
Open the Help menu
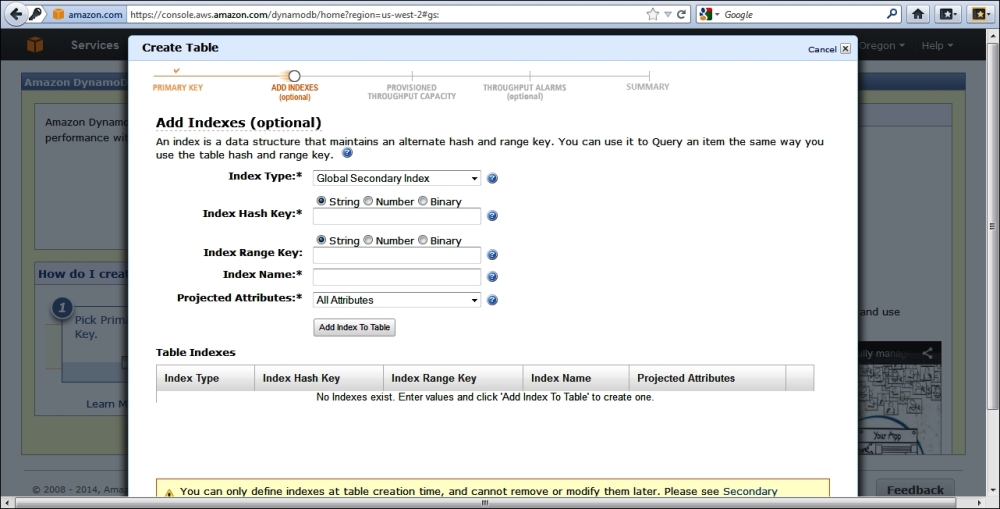937,45
